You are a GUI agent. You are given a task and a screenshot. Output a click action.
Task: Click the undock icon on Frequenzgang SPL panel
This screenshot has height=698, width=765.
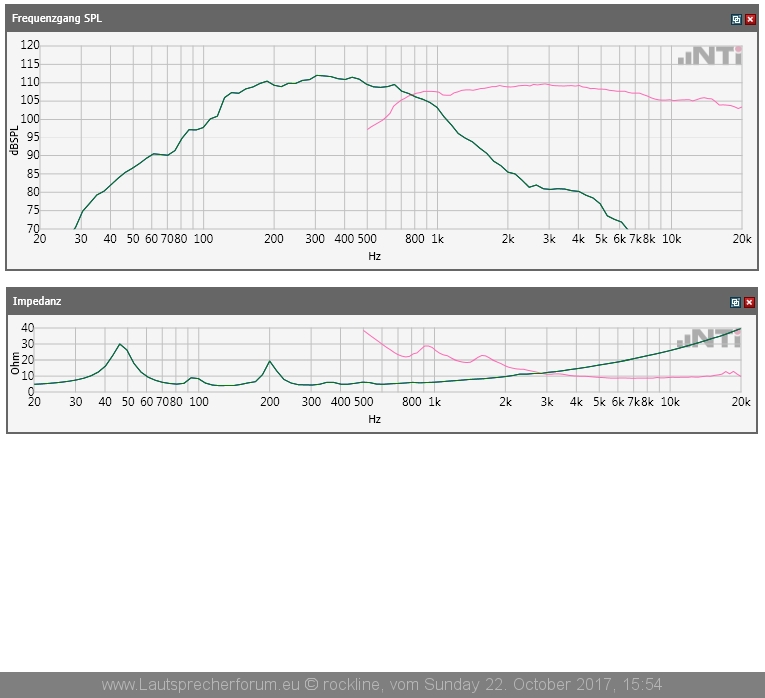click(x=736, y=19)
